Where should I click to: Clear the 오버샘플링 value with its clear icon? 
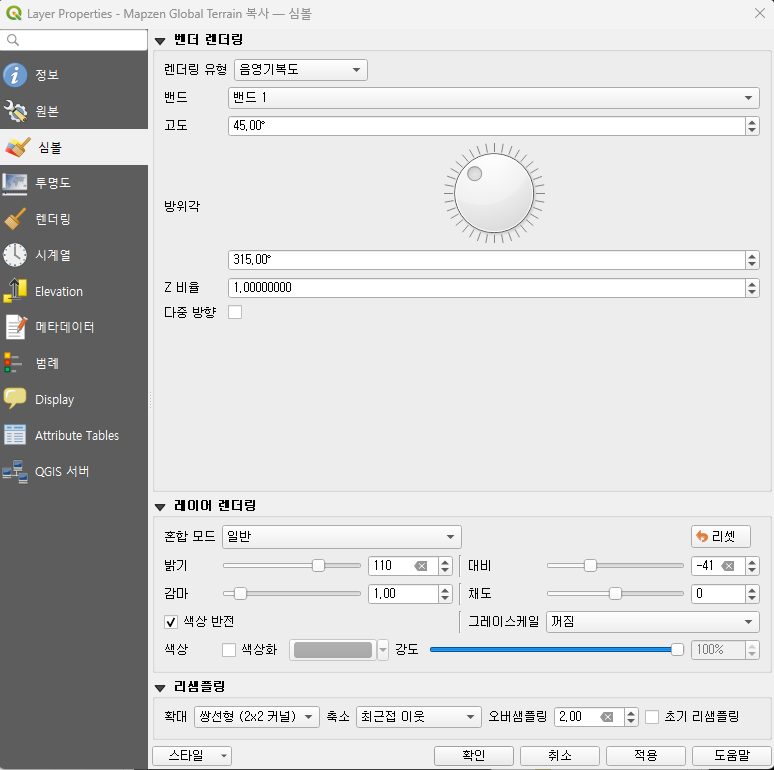coord(607,717)
